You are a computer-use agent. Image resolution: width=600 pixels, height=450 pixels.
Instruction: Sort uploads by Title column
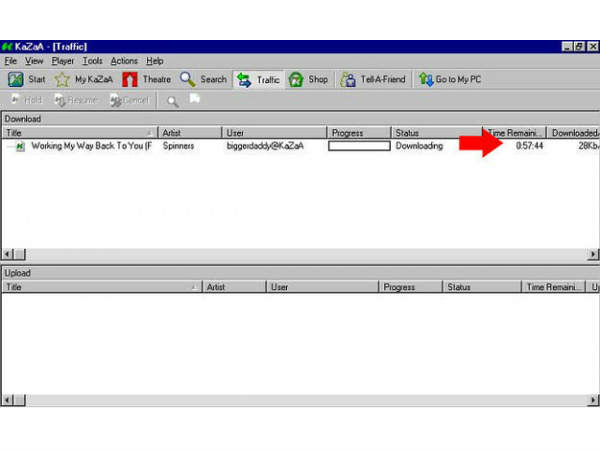(x=102, y=287)
